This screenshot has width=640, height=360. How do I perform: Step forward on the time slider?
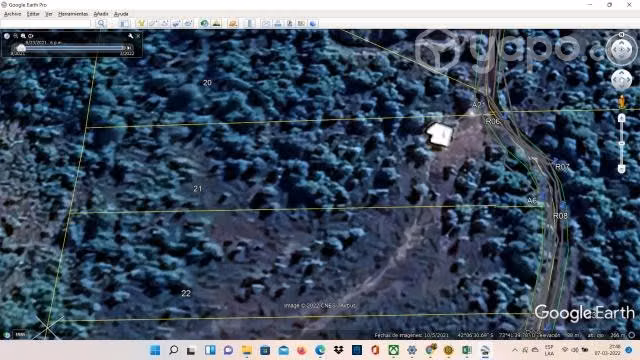coord(129,48)
